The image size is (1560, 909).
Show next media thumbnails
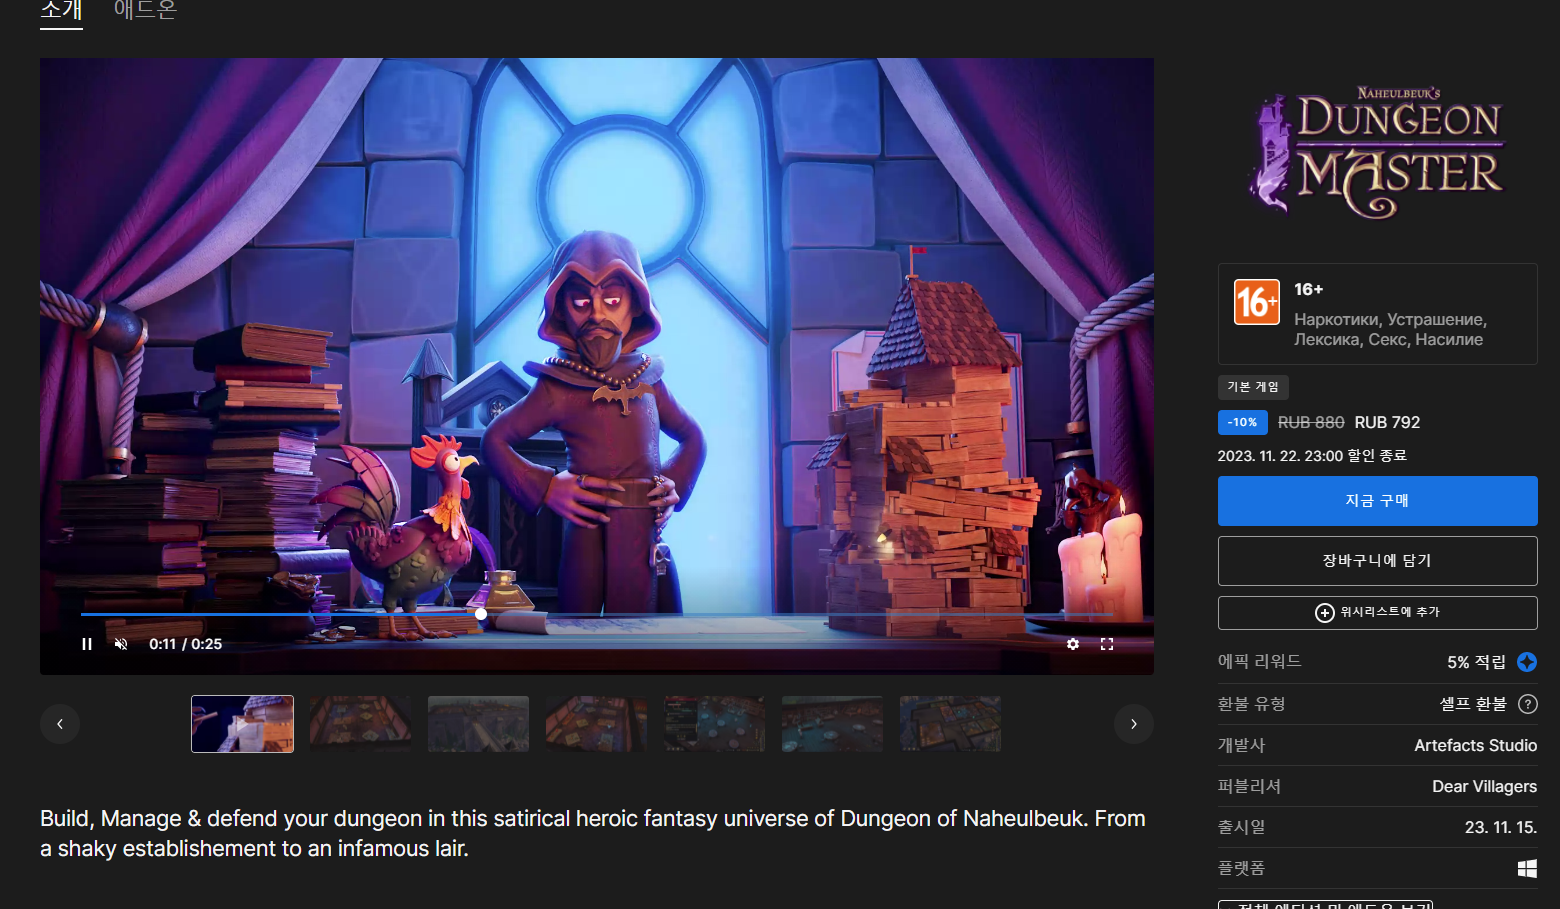point(1134,724)
